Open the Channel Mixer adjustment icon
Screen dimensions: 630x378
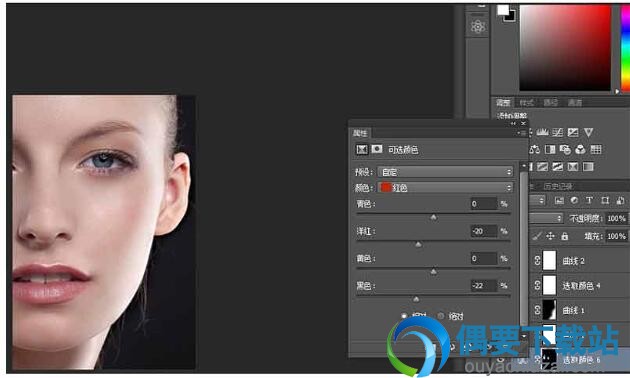pyautogui.click(x=580, y=149)
